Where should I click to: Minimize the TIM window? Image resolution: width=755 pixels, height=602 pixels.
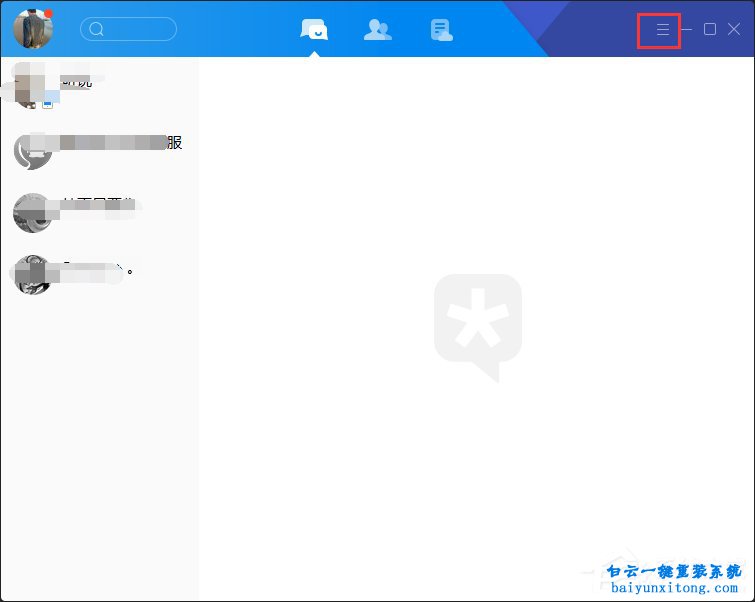[687, 30]
